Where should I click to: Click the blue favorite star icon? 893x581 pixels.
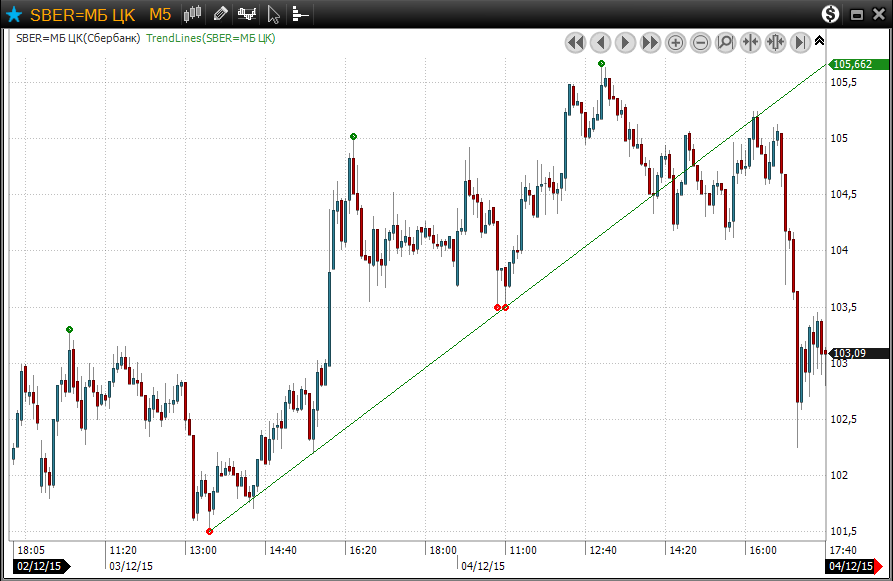[14, 14]
